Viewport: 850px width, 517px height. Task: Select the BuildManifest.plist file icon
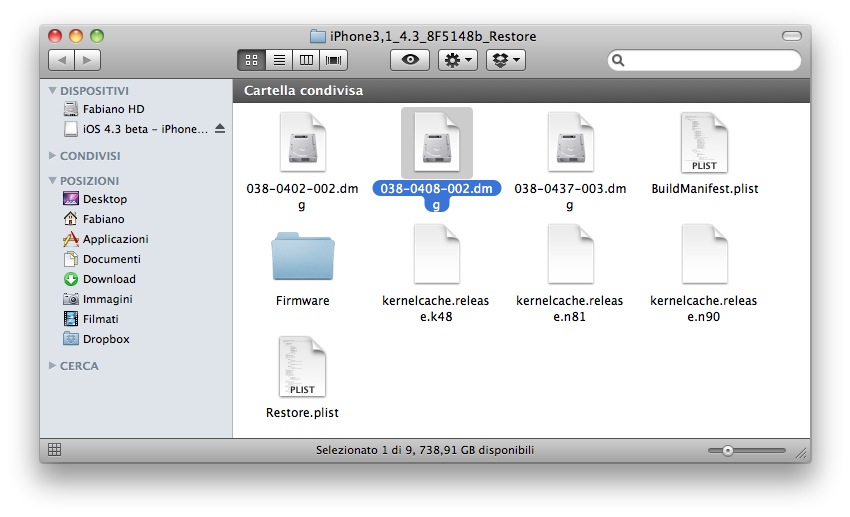(704, 143)
